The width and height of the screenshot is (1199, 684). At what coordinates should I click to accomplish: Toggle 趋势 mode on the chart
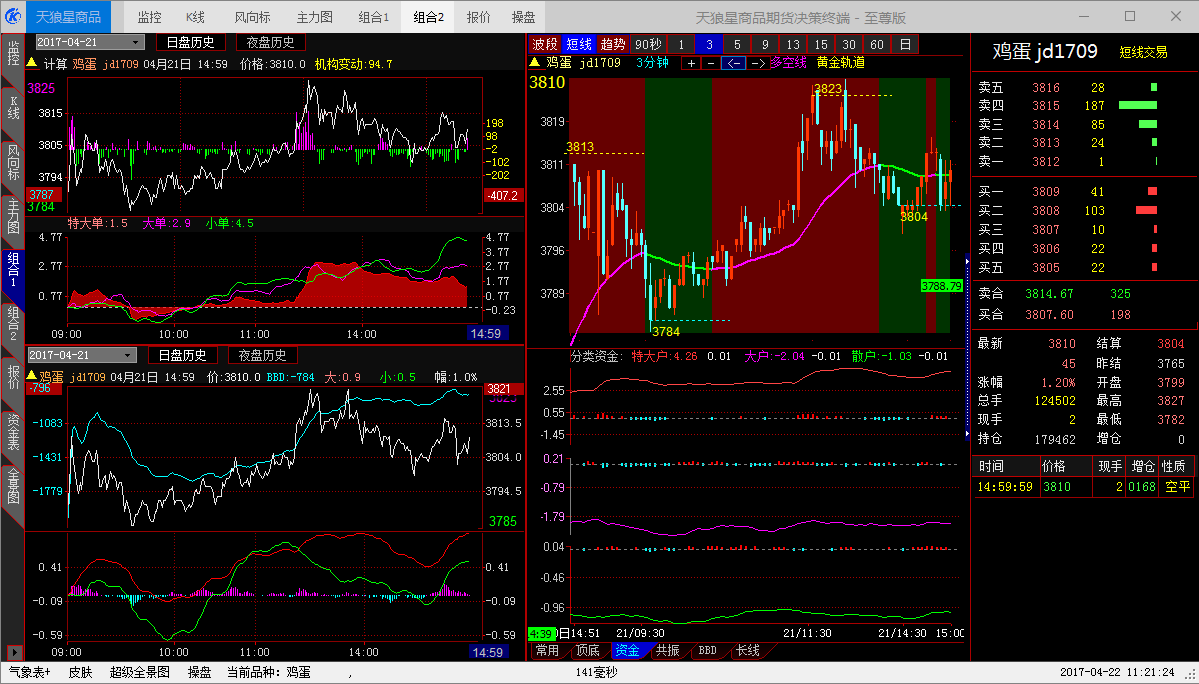(612, 44)
